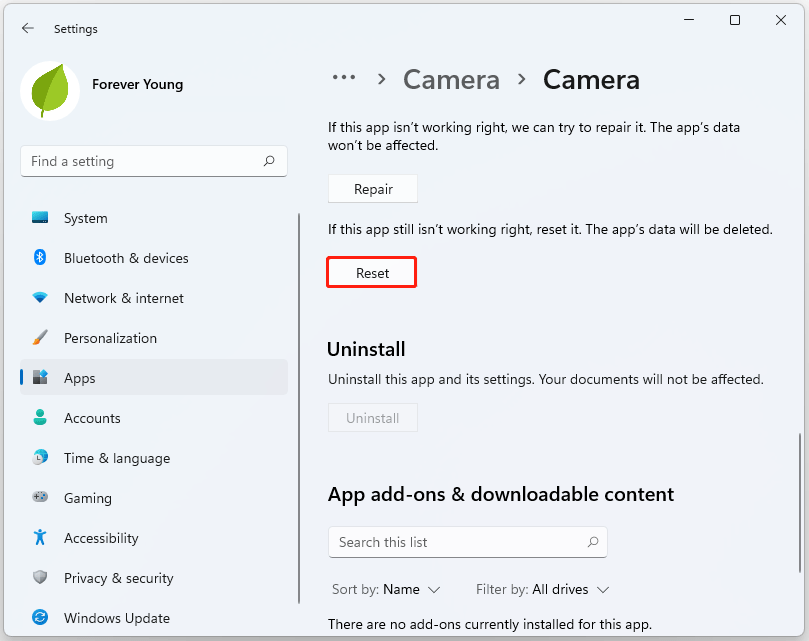Navigate back with the back arrow
809x641 pixels.
pyautogui.click(x=28, y=28)
